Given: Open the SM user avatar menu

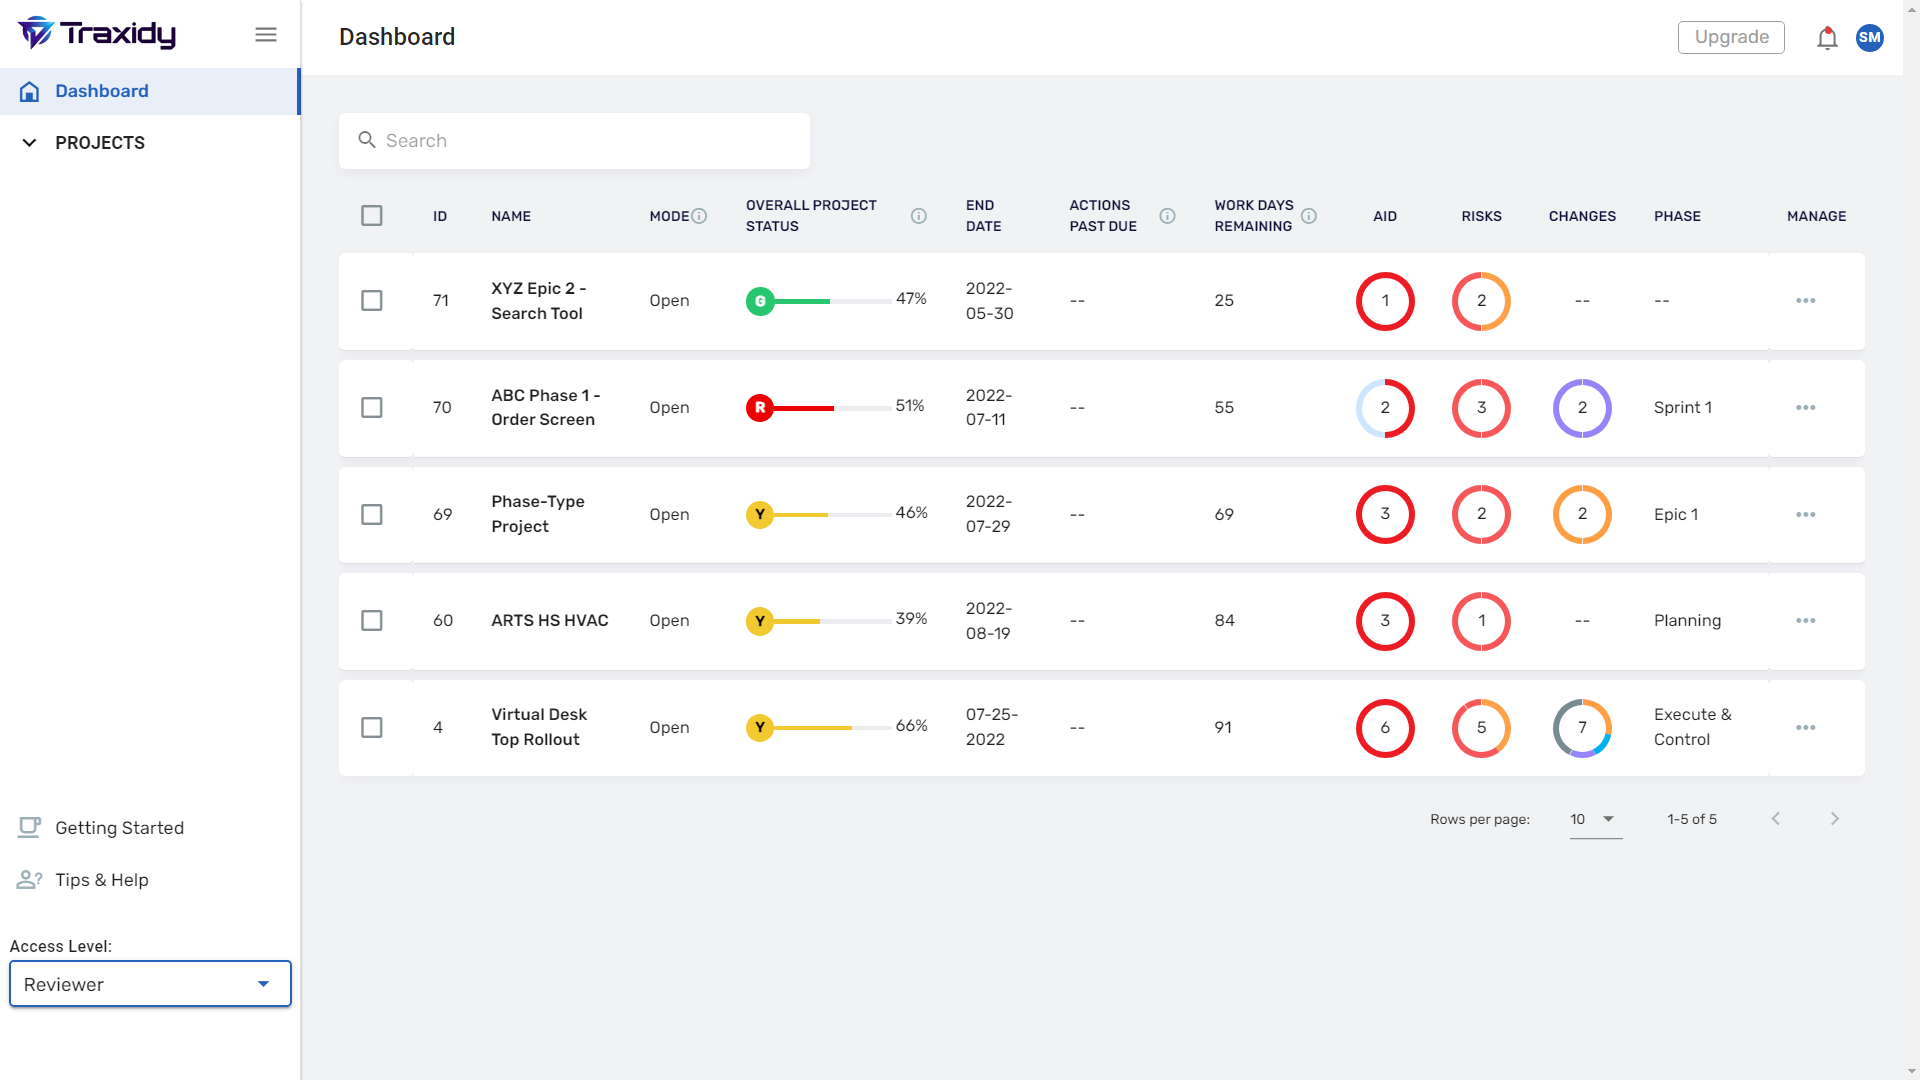Looking at the screenshot, I should coord(1870,38).
